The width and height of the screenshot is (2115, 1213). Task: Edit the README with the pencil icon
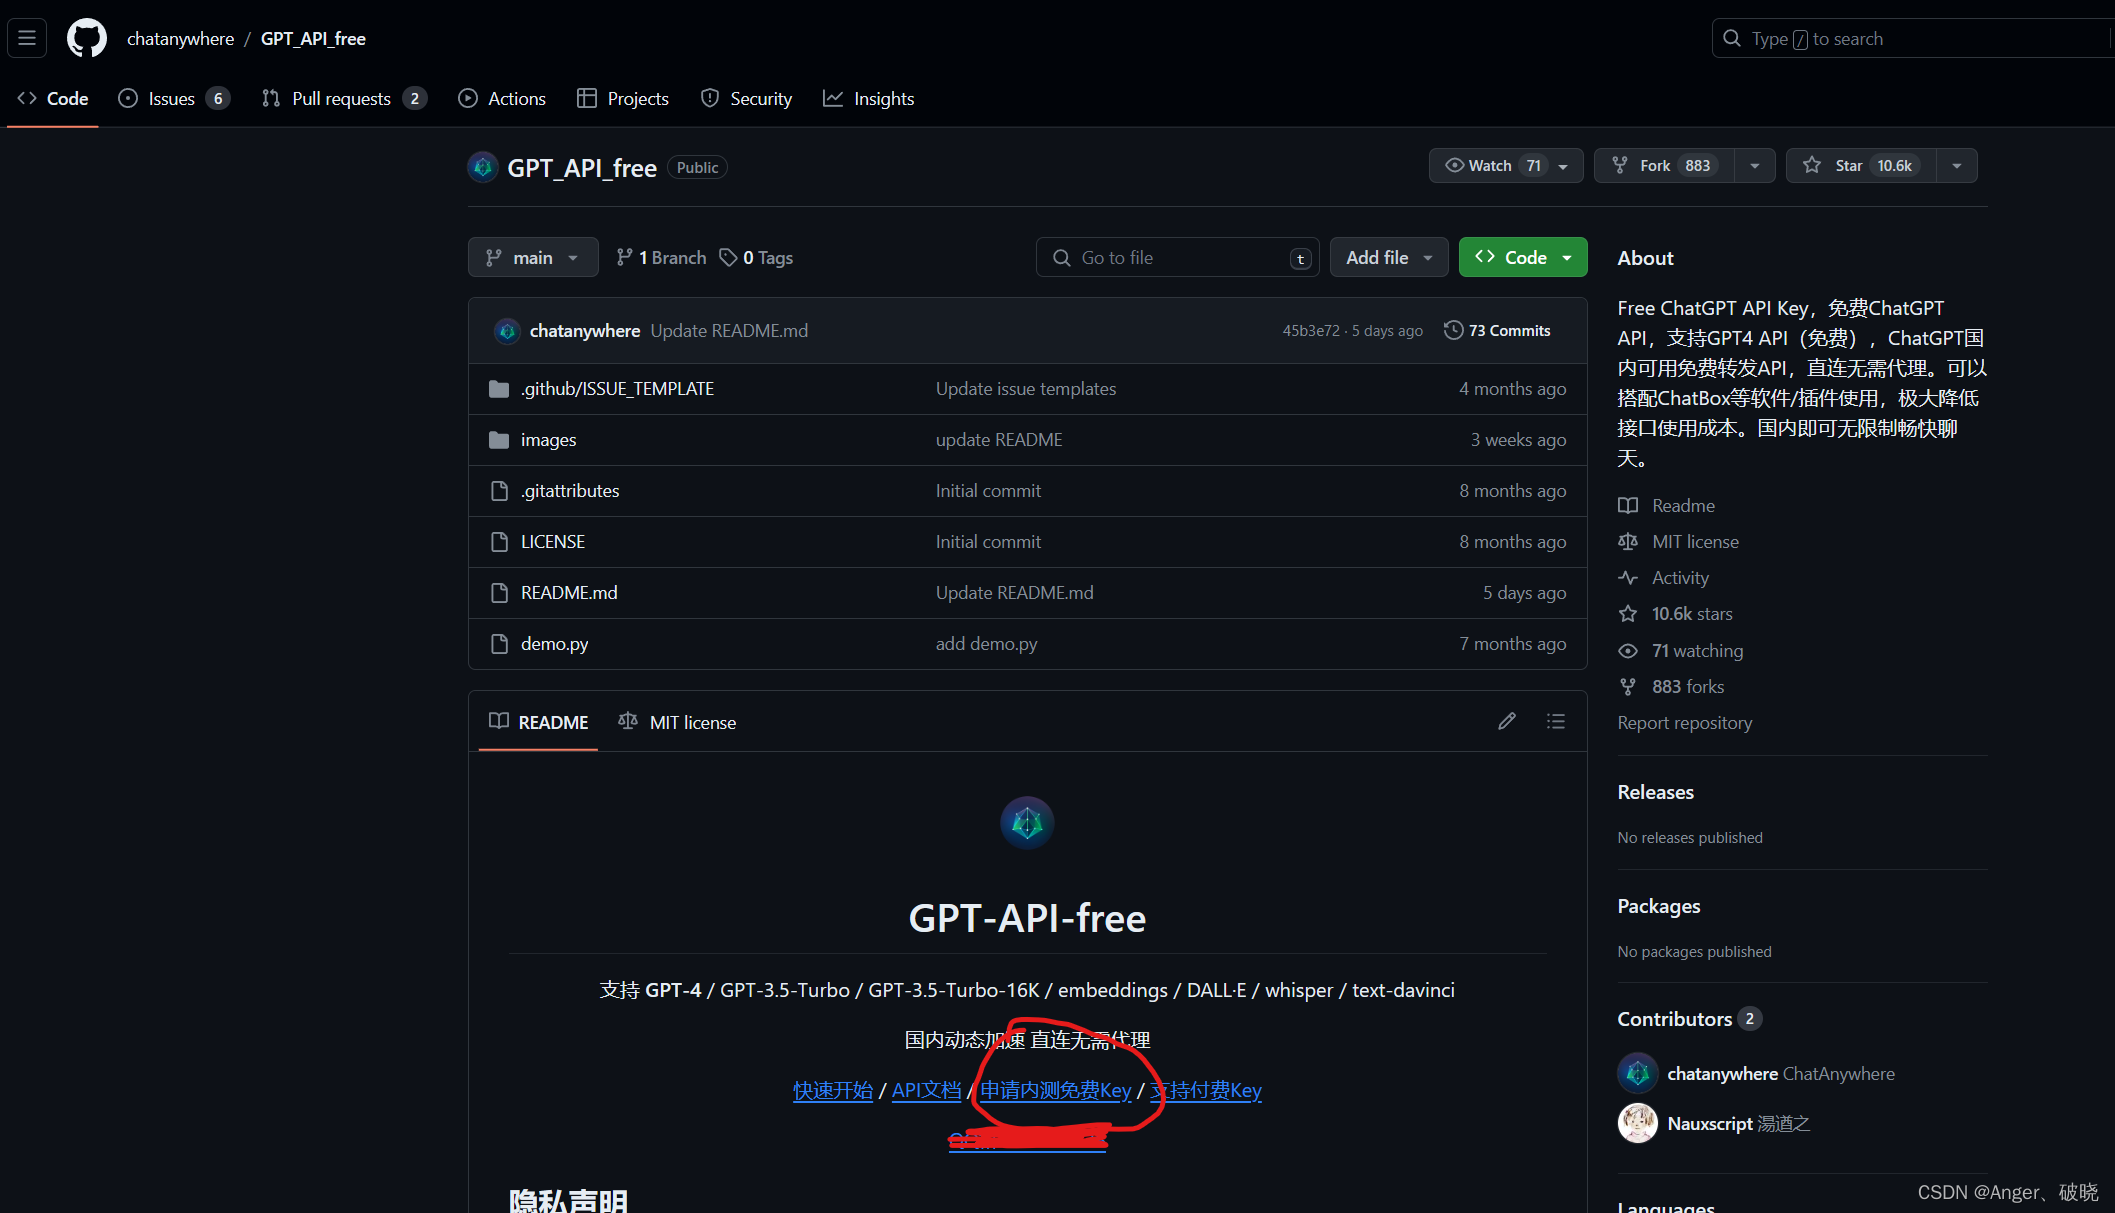[1507, 721]
